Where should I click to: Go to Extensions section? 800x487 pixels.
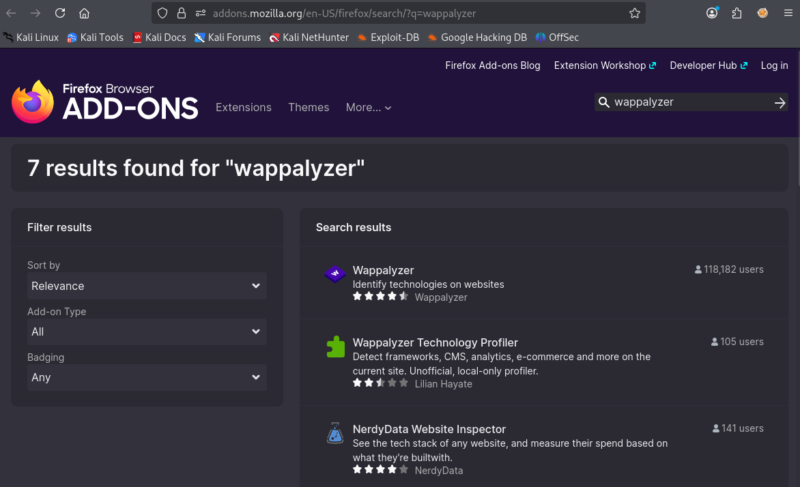pyautogui.click(x=243, y=108)
